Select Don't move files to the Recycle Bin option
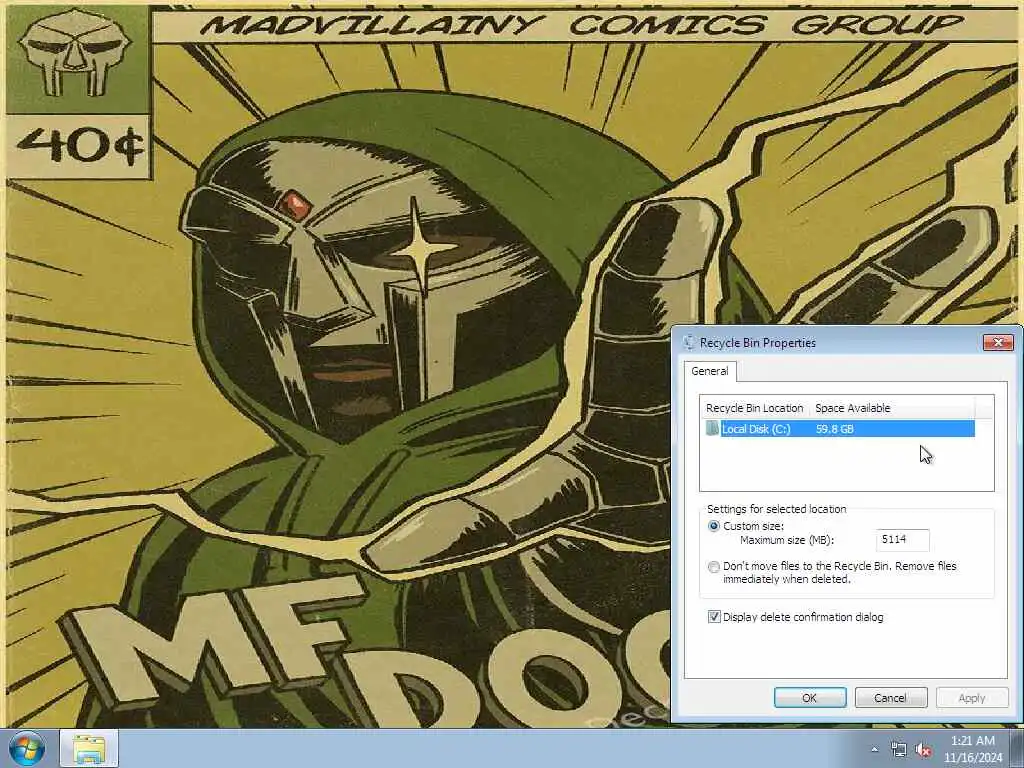 tap(714, 567)
